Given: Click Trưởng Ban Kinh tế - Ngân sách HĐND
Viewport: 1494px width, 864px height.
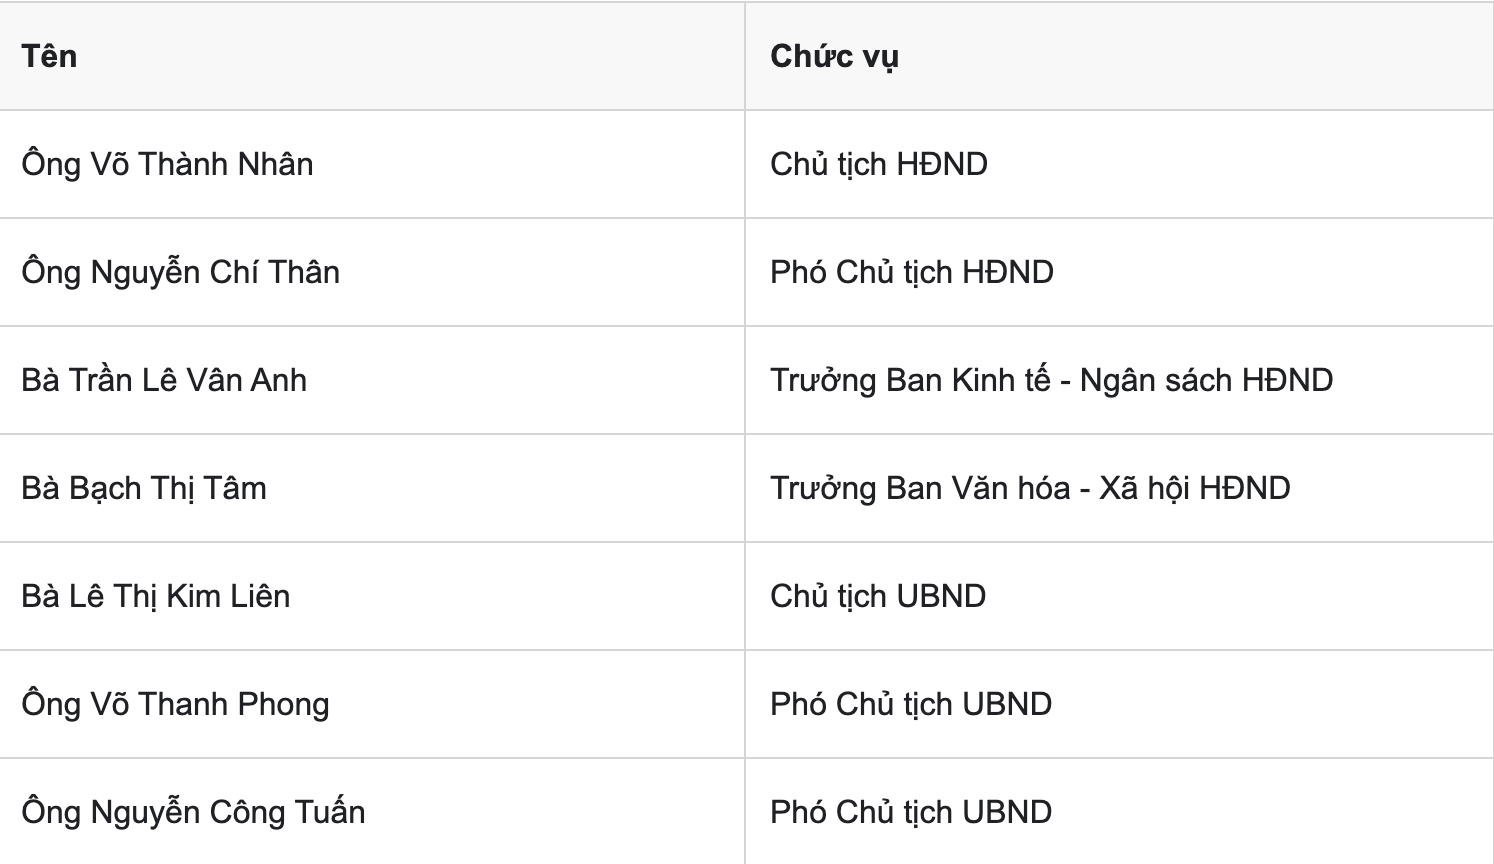Looking at the screenshot, I should [x=1051, y=380].
